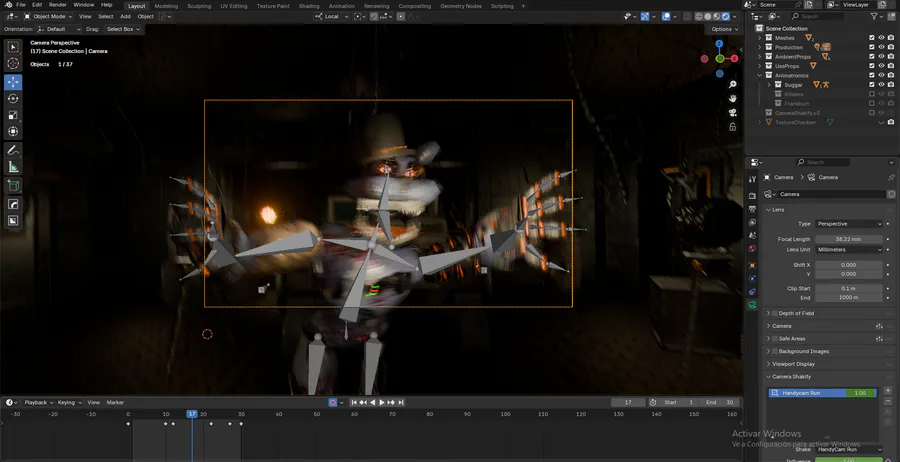Screen dimensions: 900x462
Task: Open the timeline Playback menu
Action: coord(38,402)
